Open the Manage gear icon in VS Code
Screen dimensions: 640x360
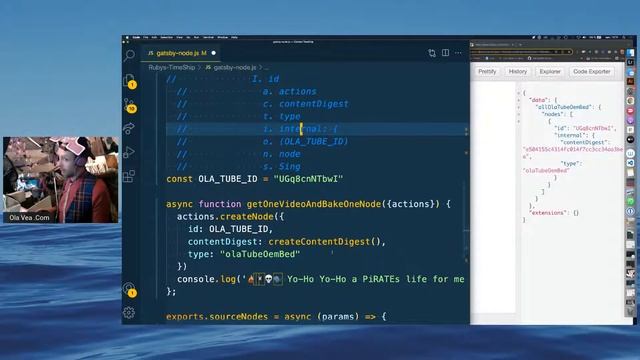pos(129,312)
